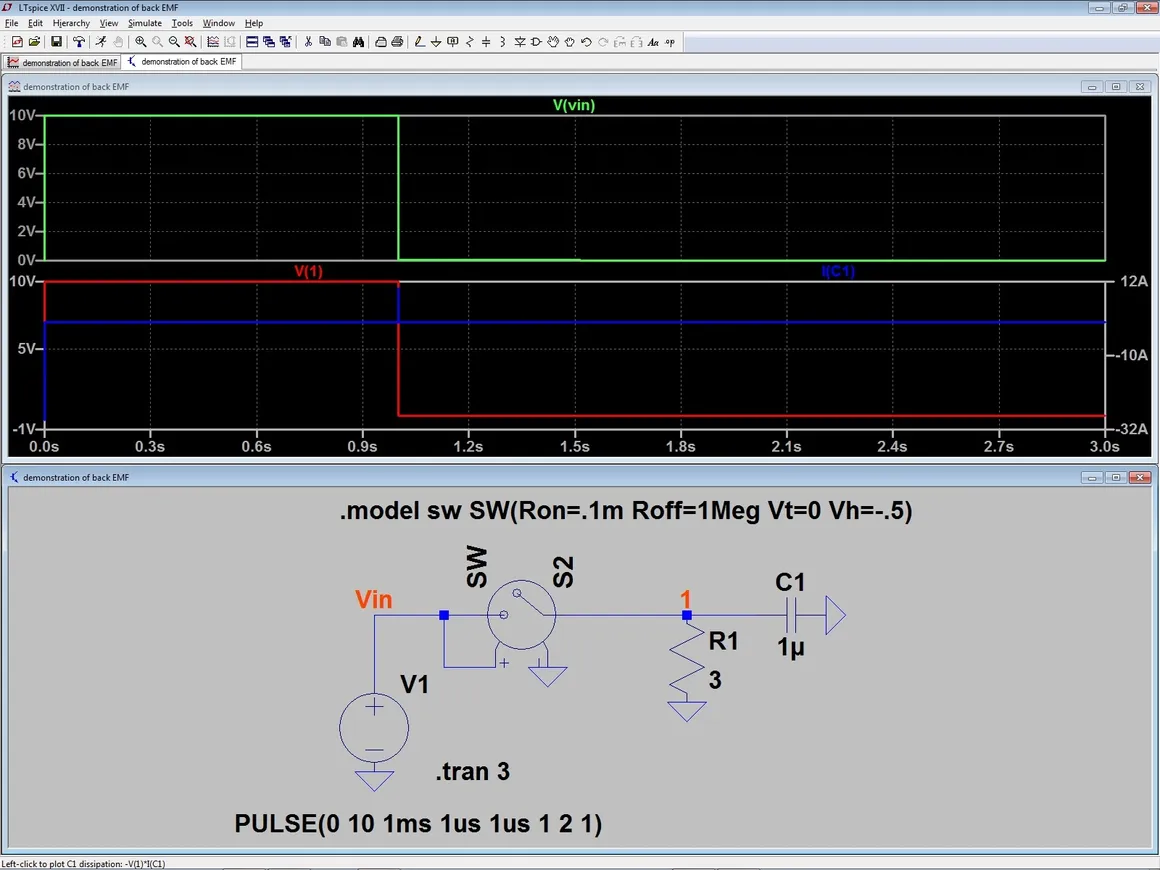1160x870 pixels.
Task: Maximize the waveform plot pane
Action: [1116, 87]
